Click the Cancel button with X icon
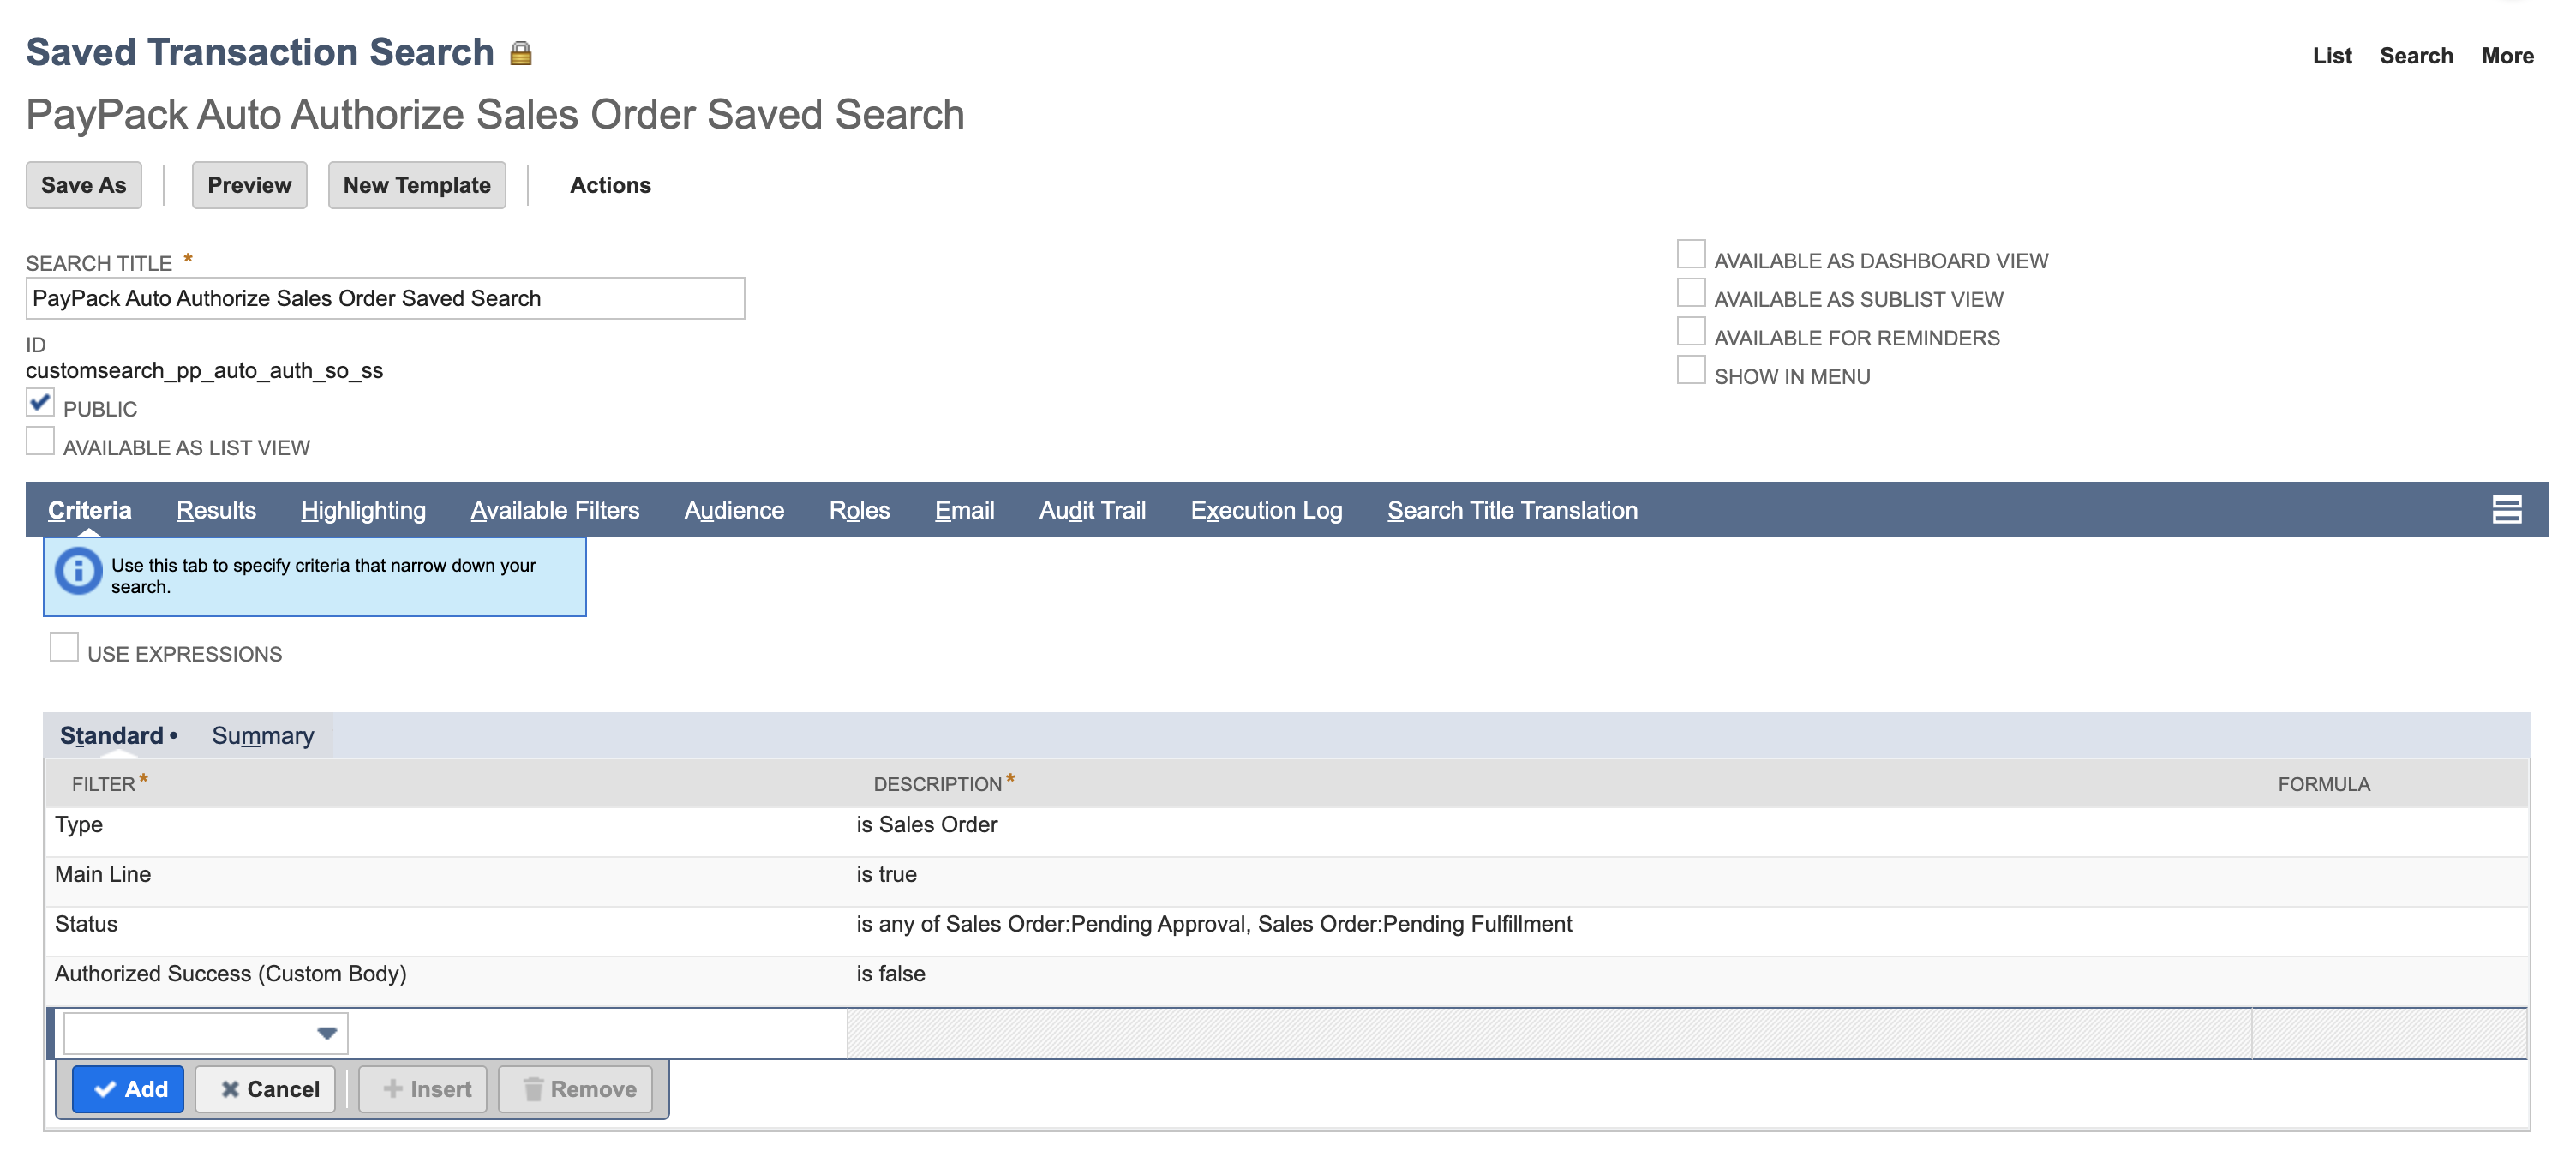Image resolution: width=2576 pixels, height=1157 pixels. (x=265, y=1089)
